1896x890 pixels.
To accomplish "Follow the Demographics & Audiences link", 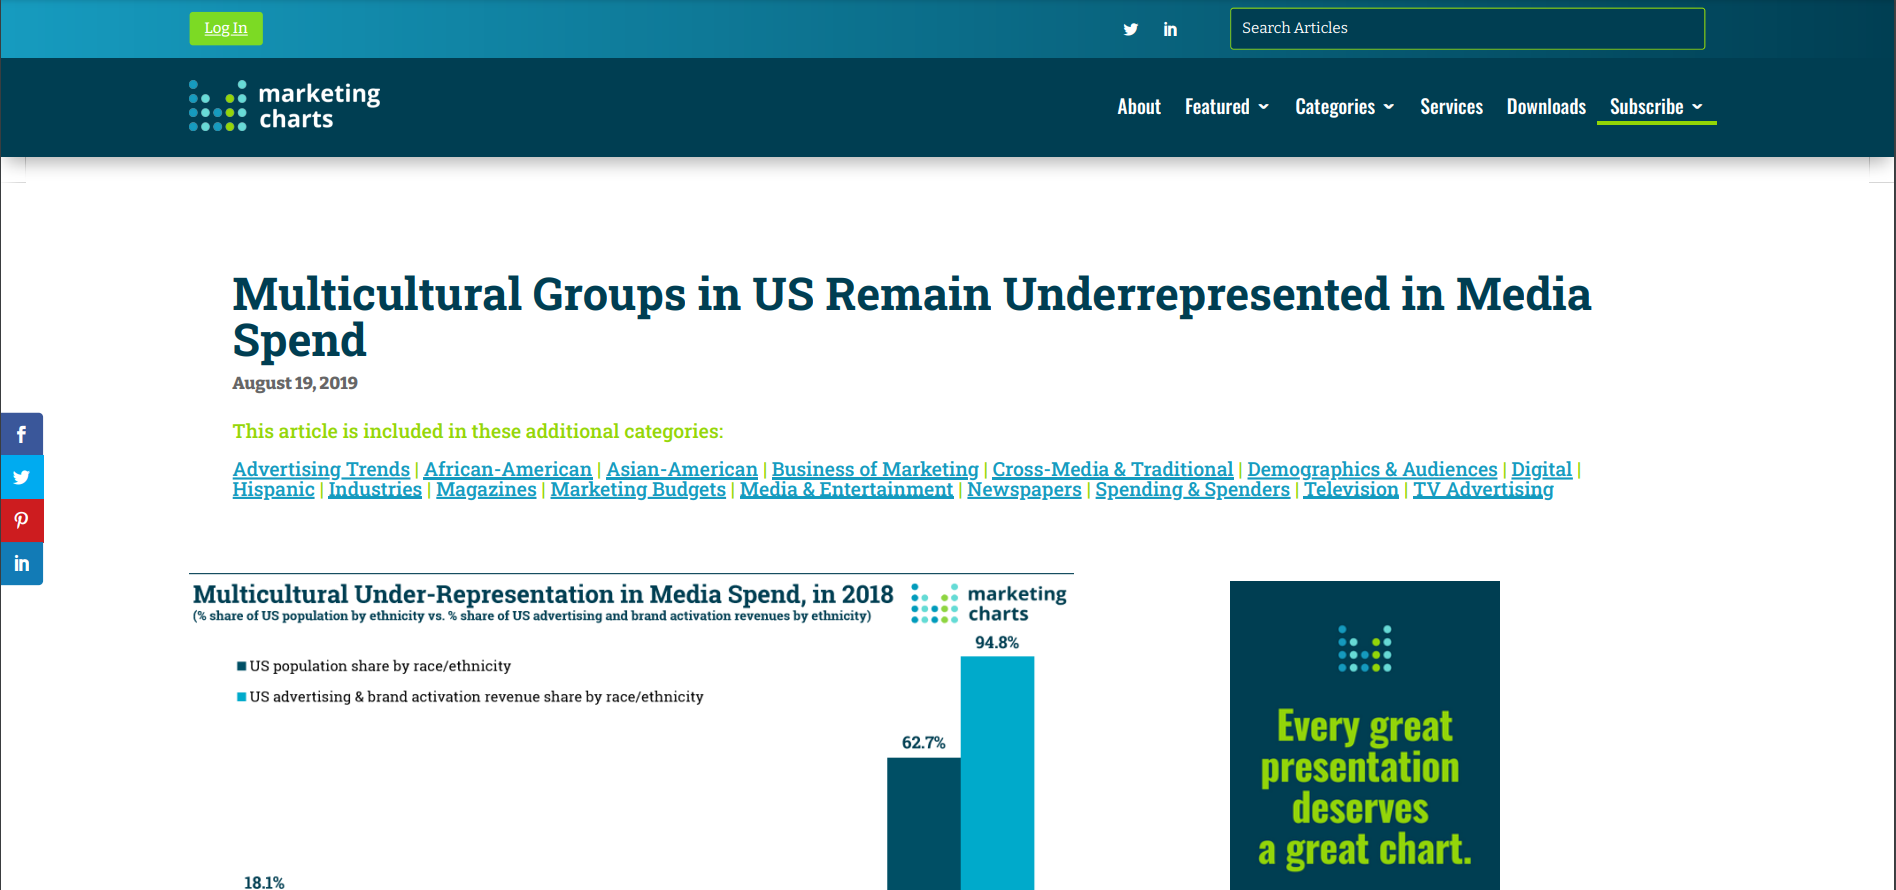I will (x=1372, y=469).
